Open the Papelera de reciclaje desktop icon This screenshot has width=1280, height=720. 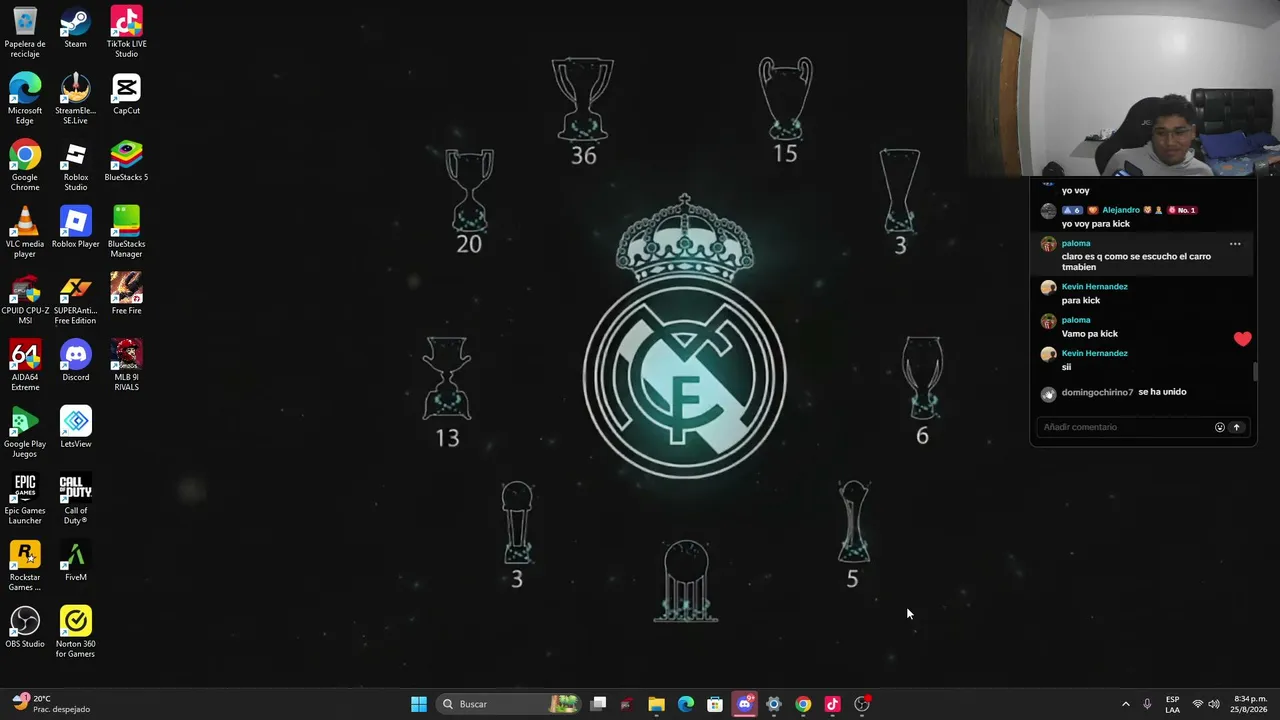[25, 31]
